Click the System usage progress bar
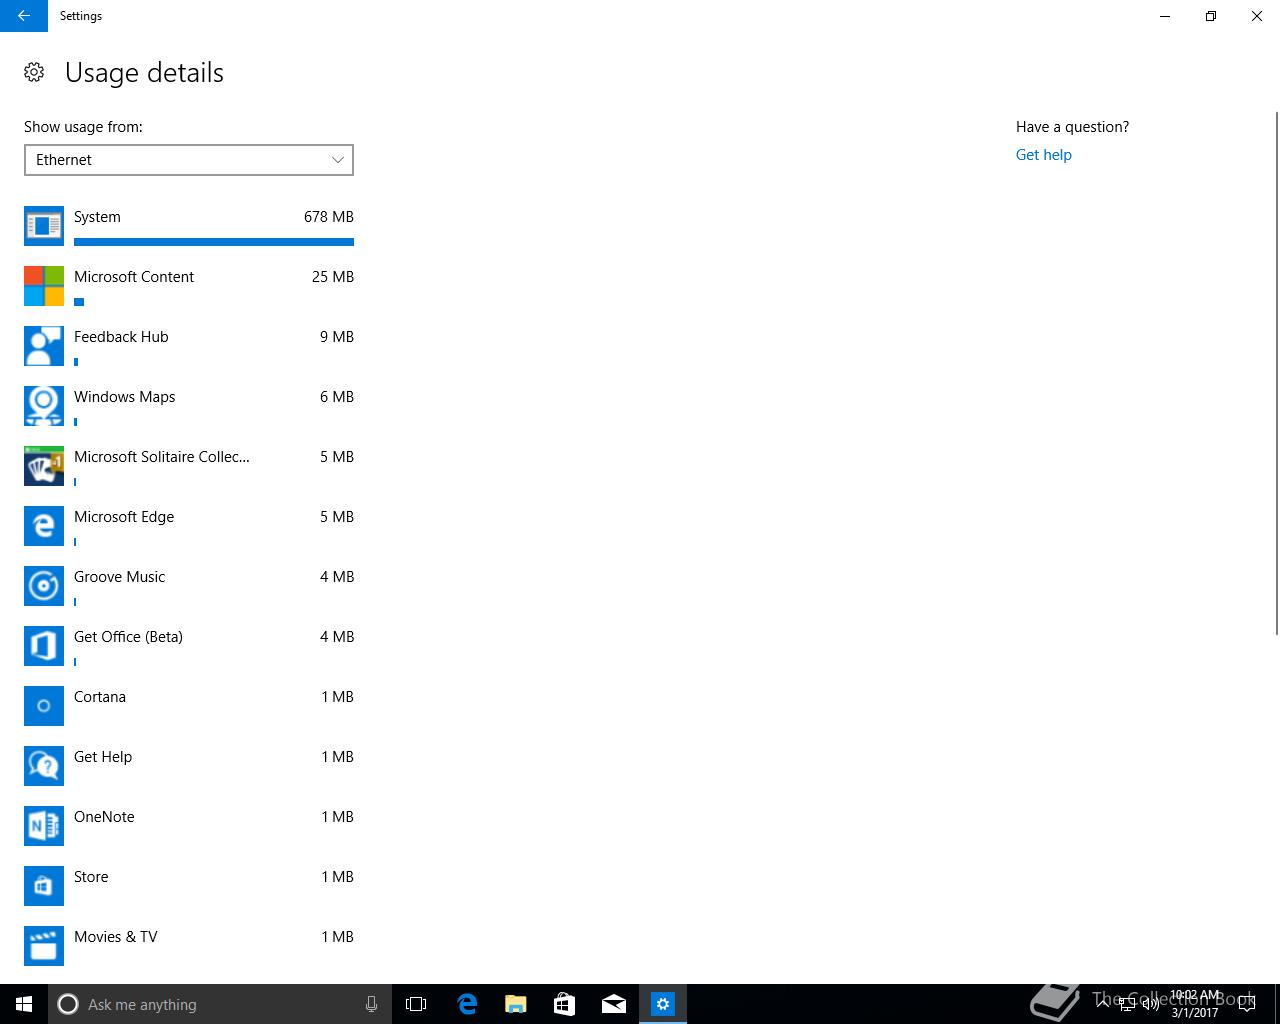Viewport: 1280px width, 1024px height. [x=214, y=242]
